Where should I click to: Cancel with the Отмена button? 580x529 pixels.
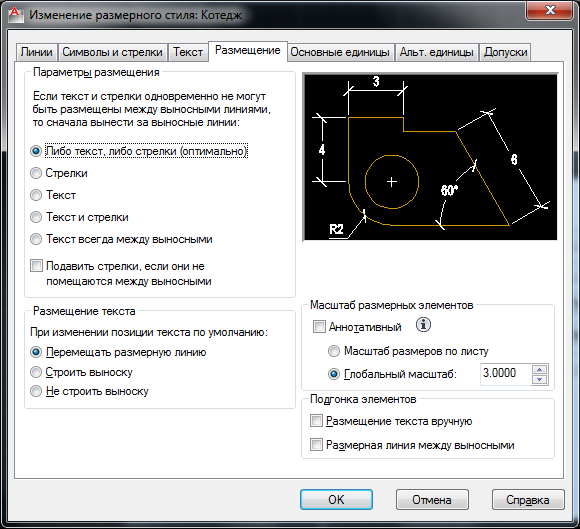pos(432,500)
